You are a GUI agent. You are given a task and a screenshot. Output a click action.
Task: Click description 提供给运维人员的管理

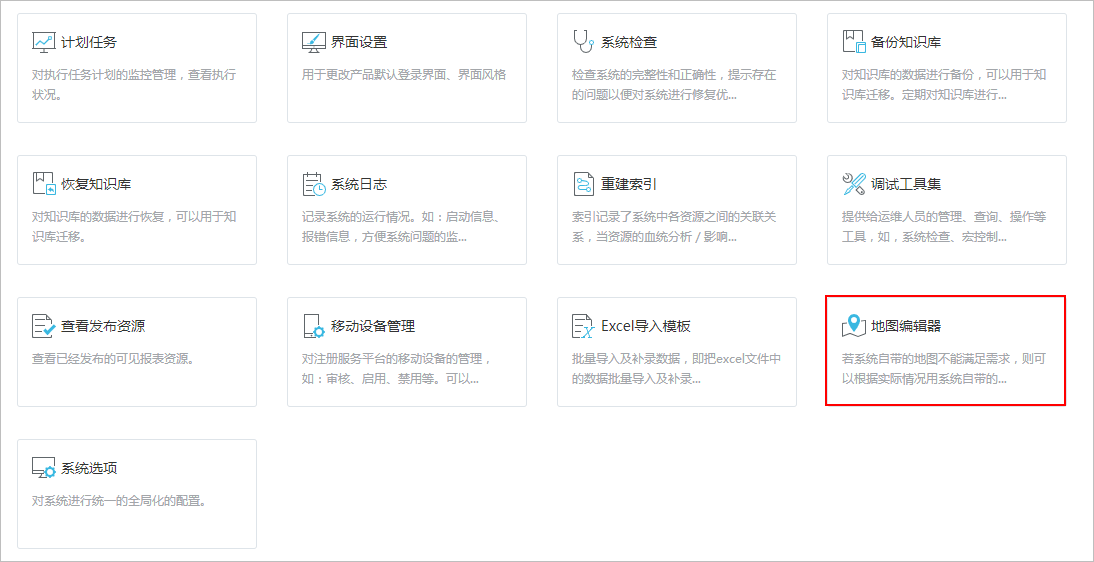[944, 226]
